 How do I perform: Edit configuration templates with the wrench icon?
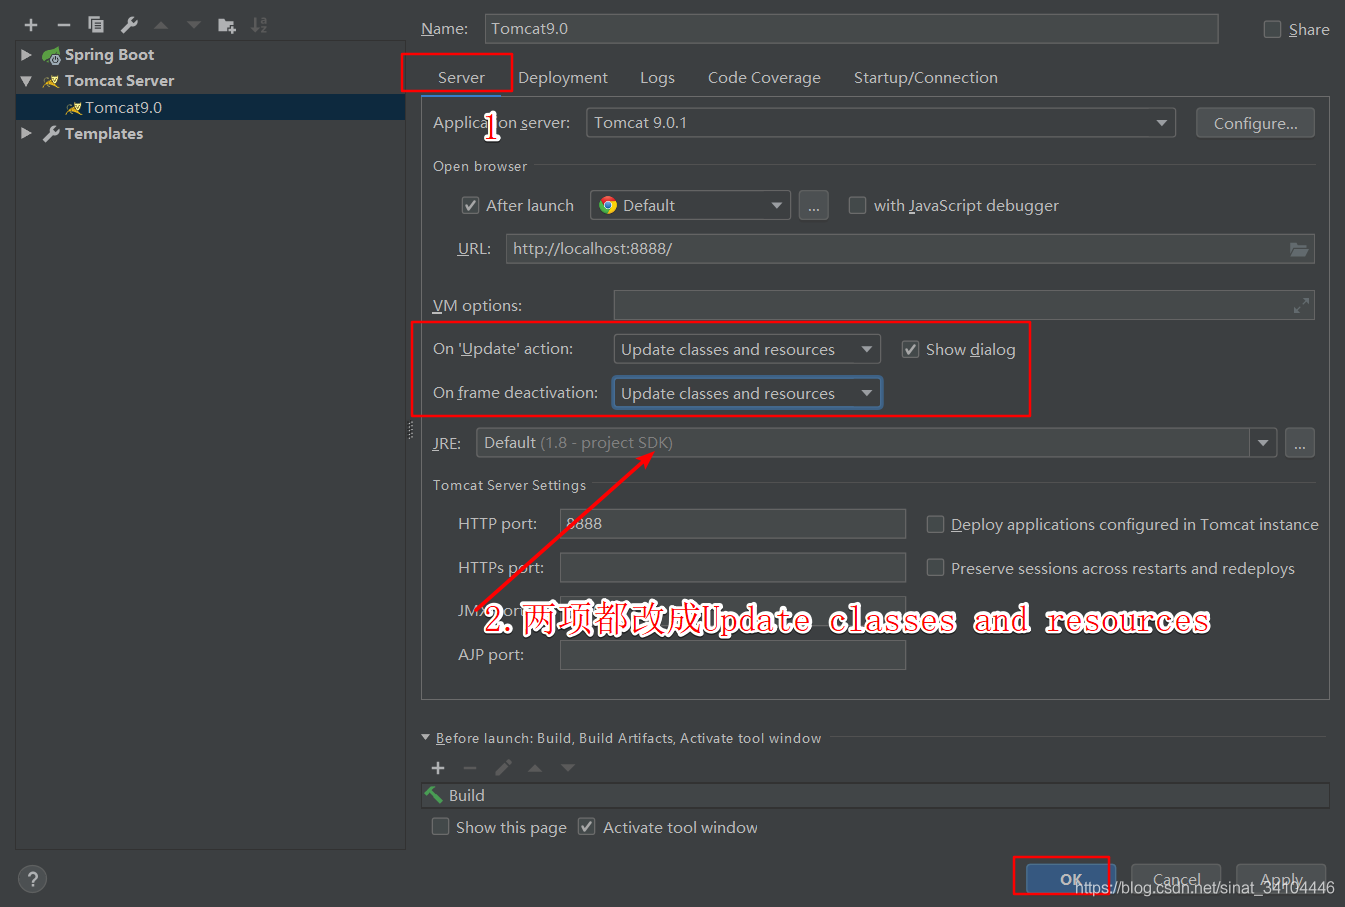coord(129,24)
